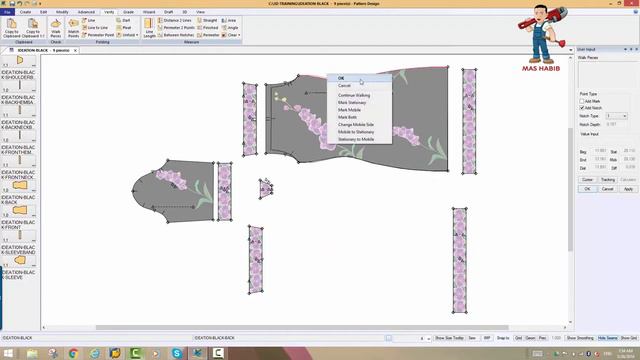Choose Change Mobile Side in context menu
Image resolution: width=640 pixels, height=360 pixels.
click(360, 124)
